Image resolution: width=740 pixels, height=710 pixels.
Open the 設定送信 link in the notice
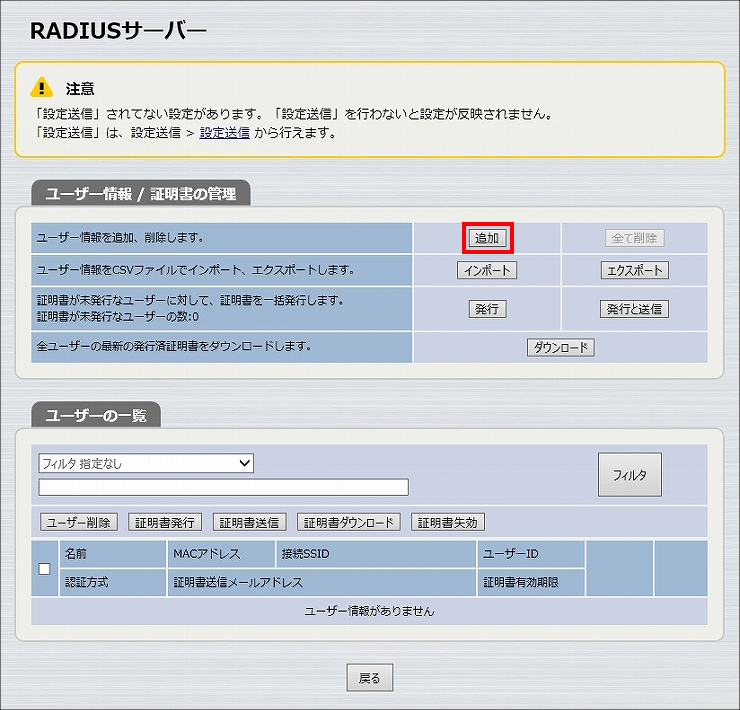(225, 133)
